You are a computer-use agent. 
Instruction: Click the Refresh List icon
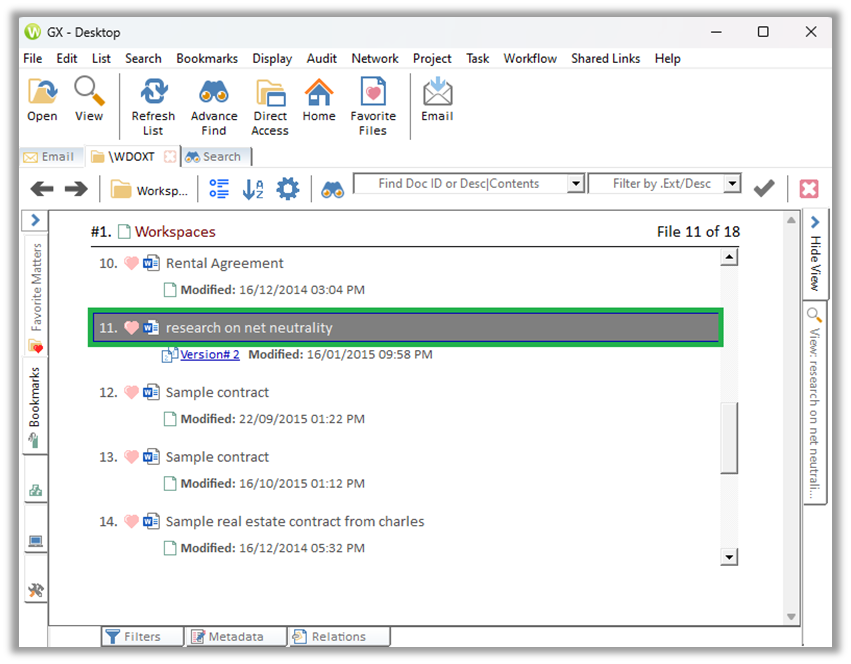tap(153, 98)
